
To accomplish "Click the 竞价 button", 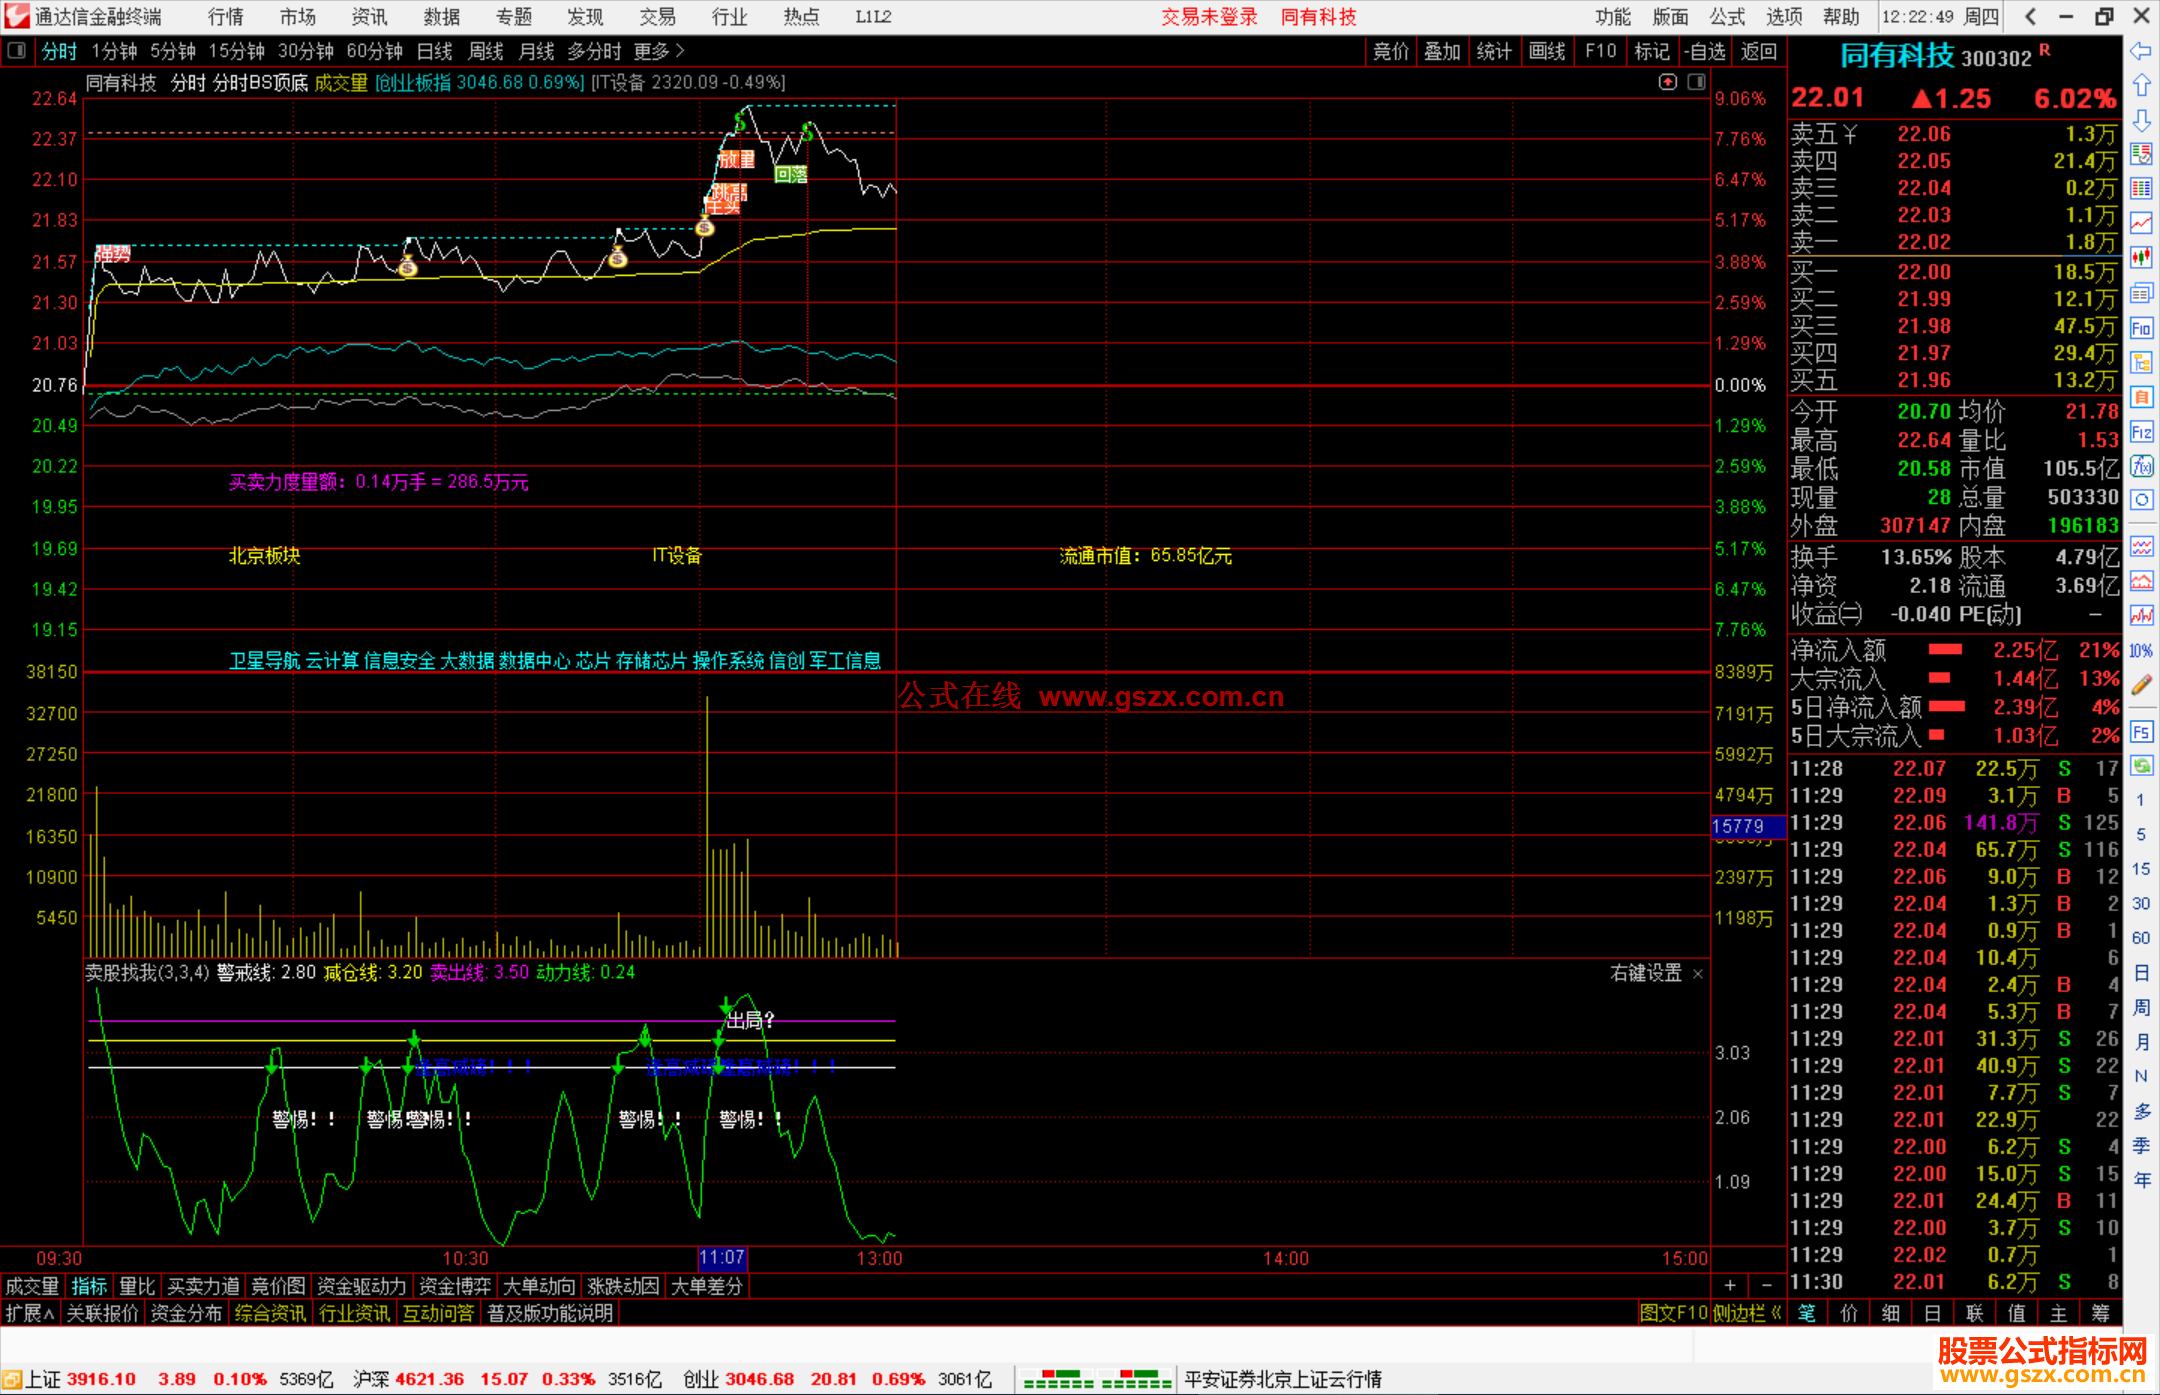I will pos(1391,51).
